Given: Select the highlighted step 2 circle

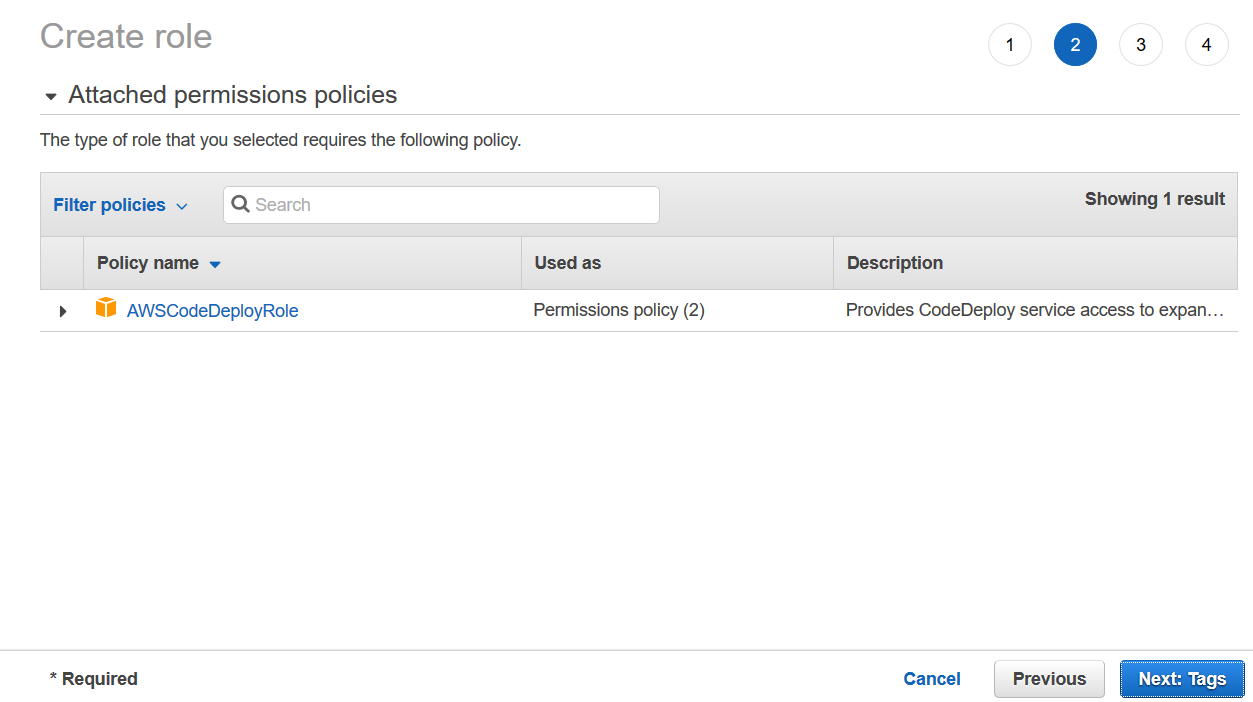Looking at the screenshot, I should pos(1075,45).
